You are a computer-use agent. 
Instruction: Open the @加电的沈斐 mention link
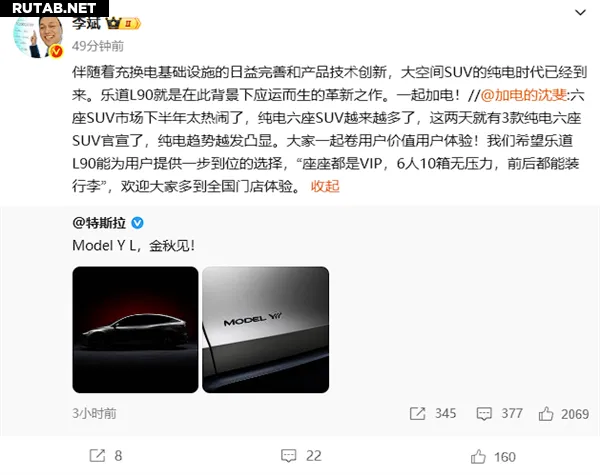[523, 95]
